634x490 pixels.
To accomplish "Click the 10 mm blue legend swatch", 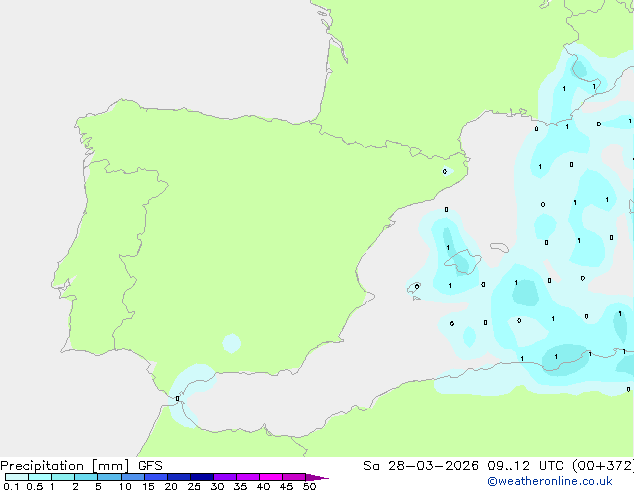I will [x=133, y=477].
